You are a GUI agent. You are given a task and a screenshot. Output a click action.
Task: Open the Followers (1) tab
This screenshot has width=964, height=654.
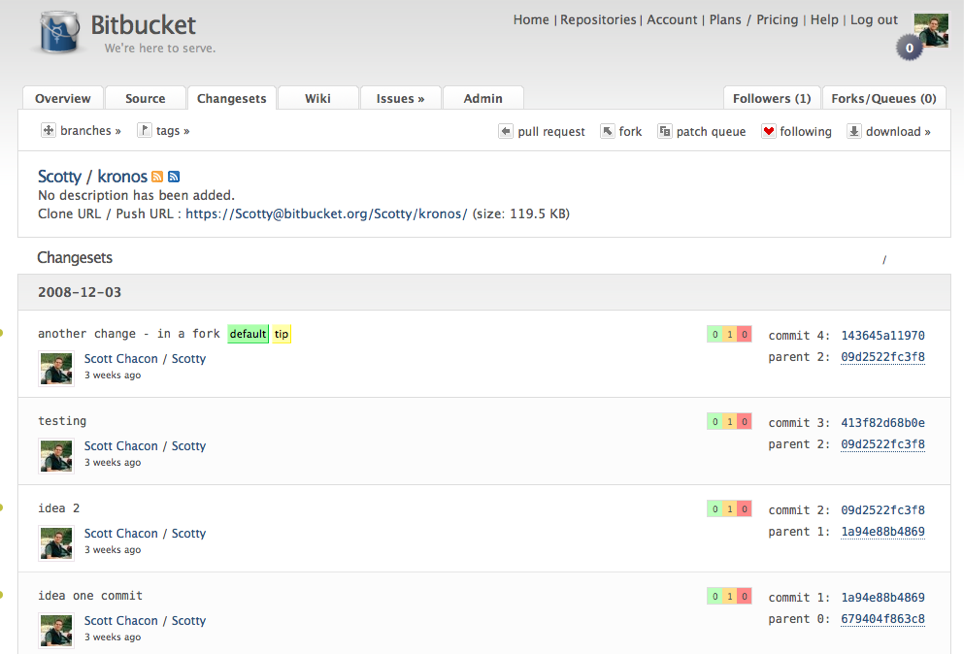[771, 98]
